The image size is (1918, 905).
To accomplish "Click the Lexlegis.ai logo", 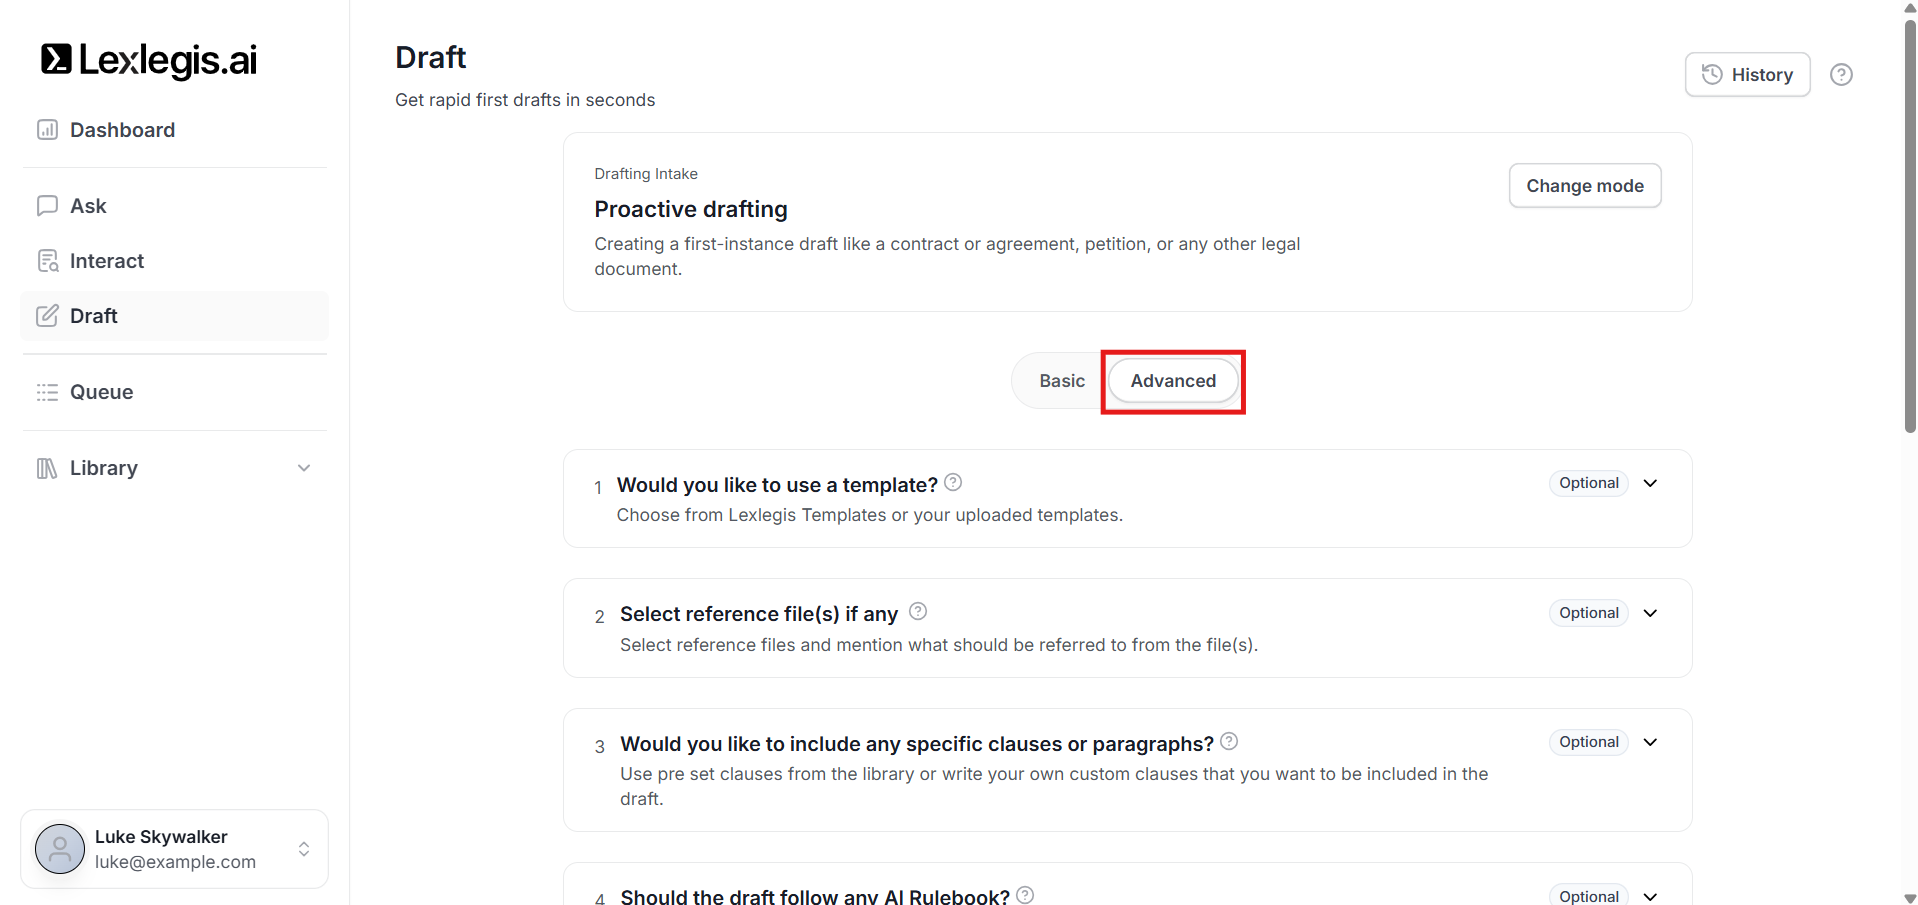I will point(149,60).
